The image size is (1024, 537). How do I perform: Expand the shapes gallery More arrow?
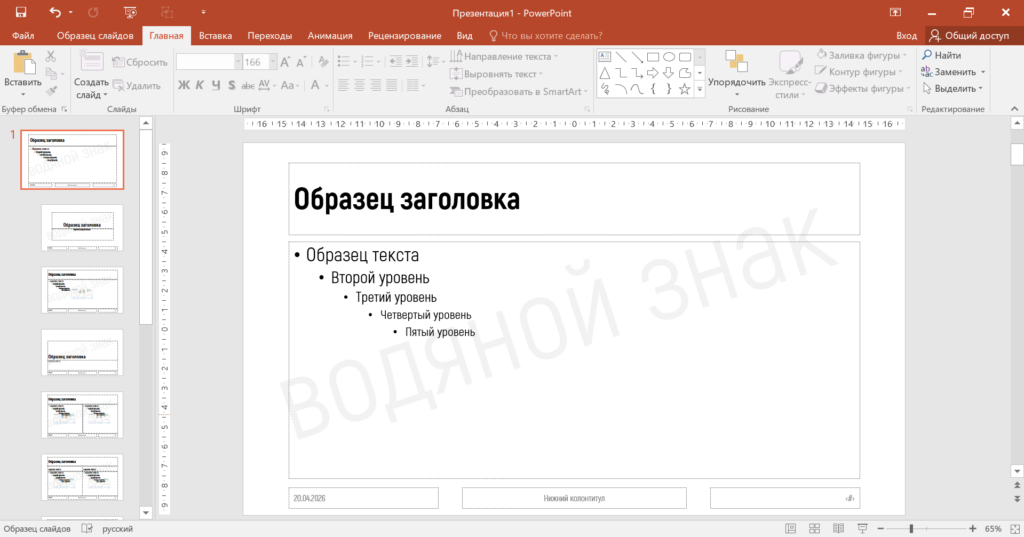(699, 90)
